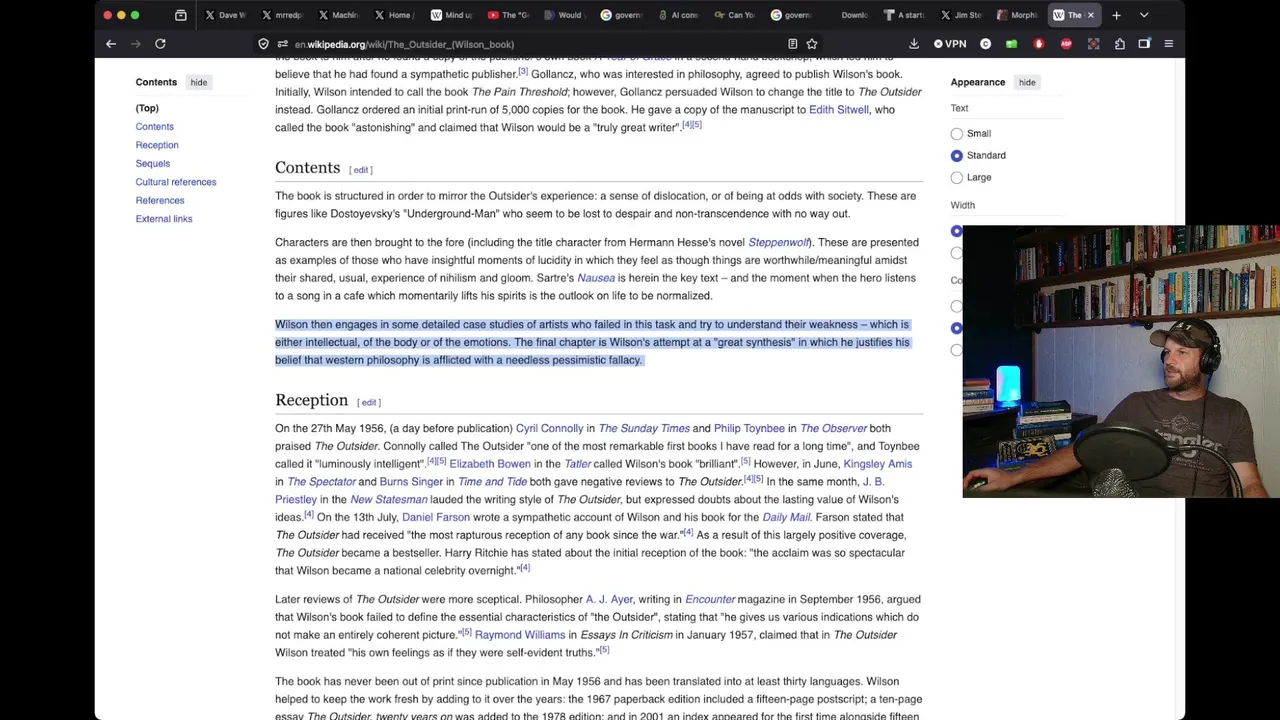Jump to External links in sidebar
The width and height of the screenshot is (1280, 720).
click(164, 219)
